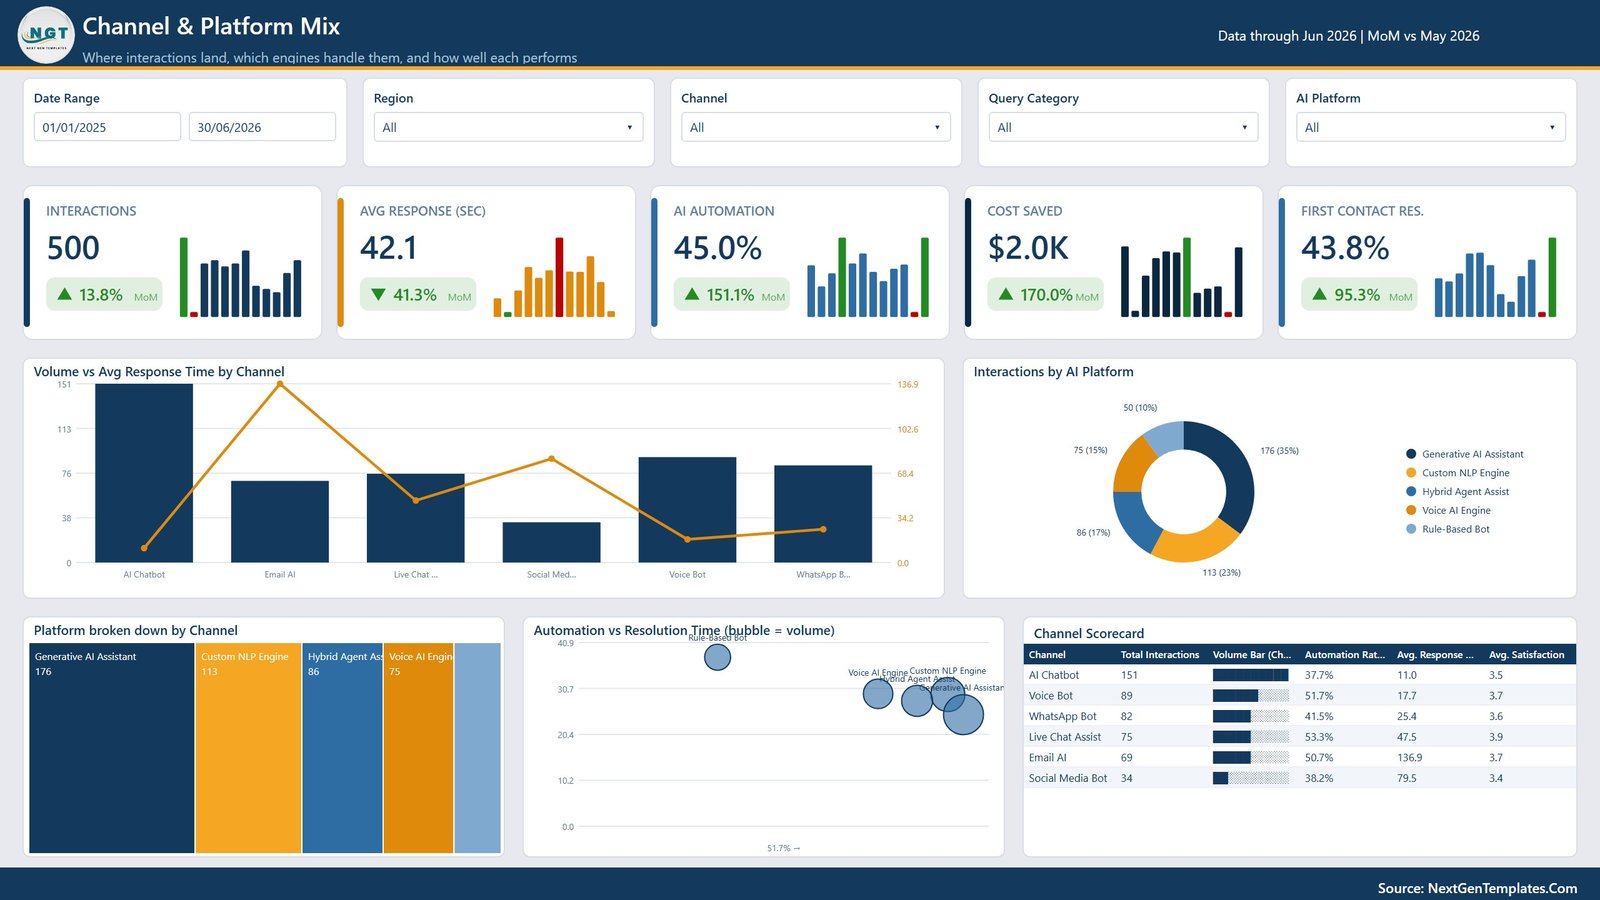Click the Rule-Based Bot bubble in scatter chart
The width and height of the screenshot is (1600, 900).
pyautogui.click(x=717, y=657)
